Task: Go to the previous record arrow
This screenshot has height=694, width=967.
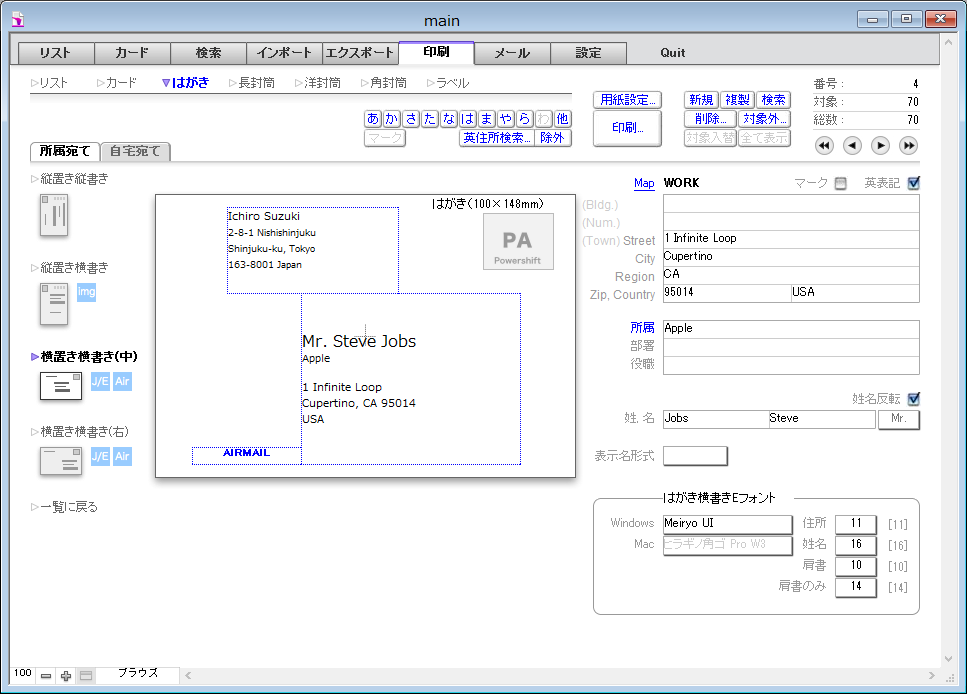Action: 852,146
